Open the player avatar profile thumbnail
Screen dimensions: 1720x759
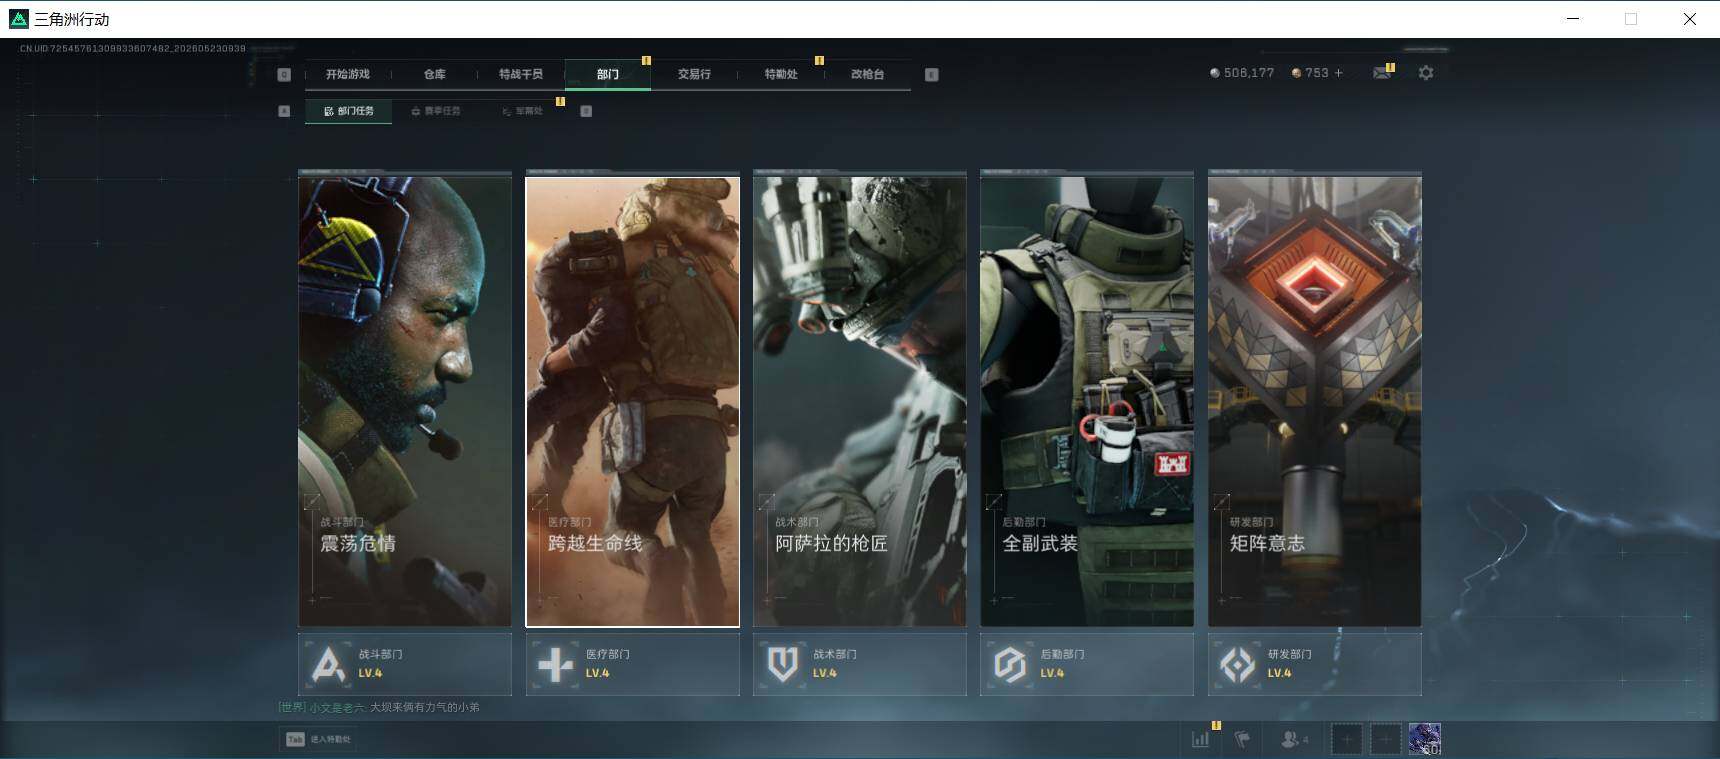pyautogui.click(x=1425, y=739)
